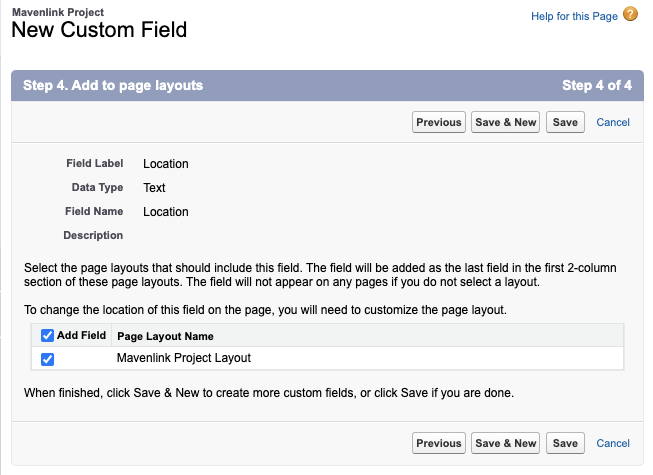Viewport: 653px width, 475px height.
Task: Click the Mavenlink Project Layout row text
Action: coord(184,358)
